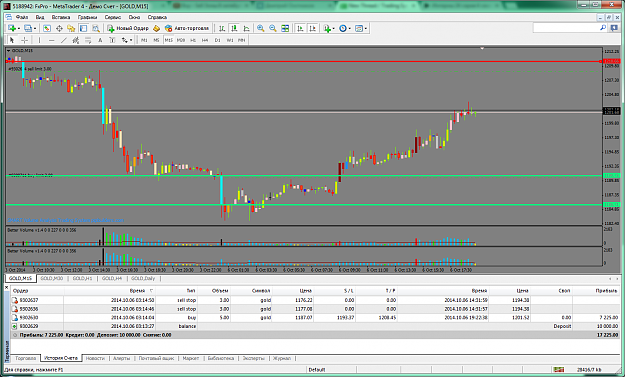Open the Indicators list icon
Viewport: 625px width, 377px height.
[x=327, y=28]
